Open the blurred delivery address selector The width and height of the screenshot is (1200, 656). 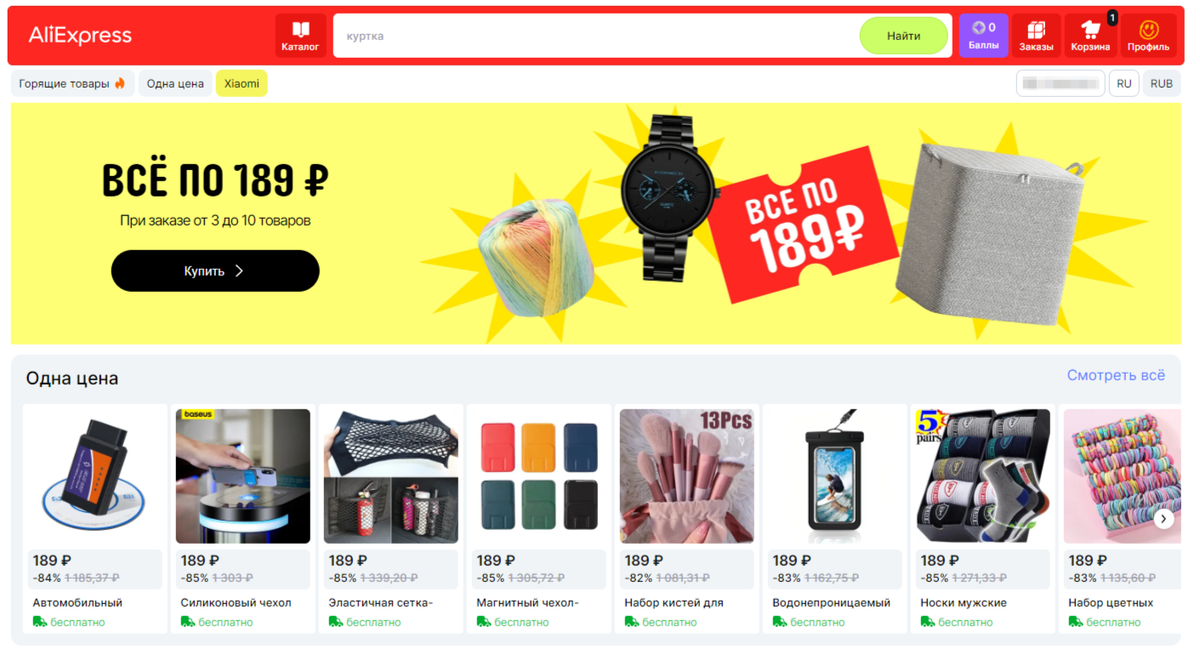[x=1060, y=84]
